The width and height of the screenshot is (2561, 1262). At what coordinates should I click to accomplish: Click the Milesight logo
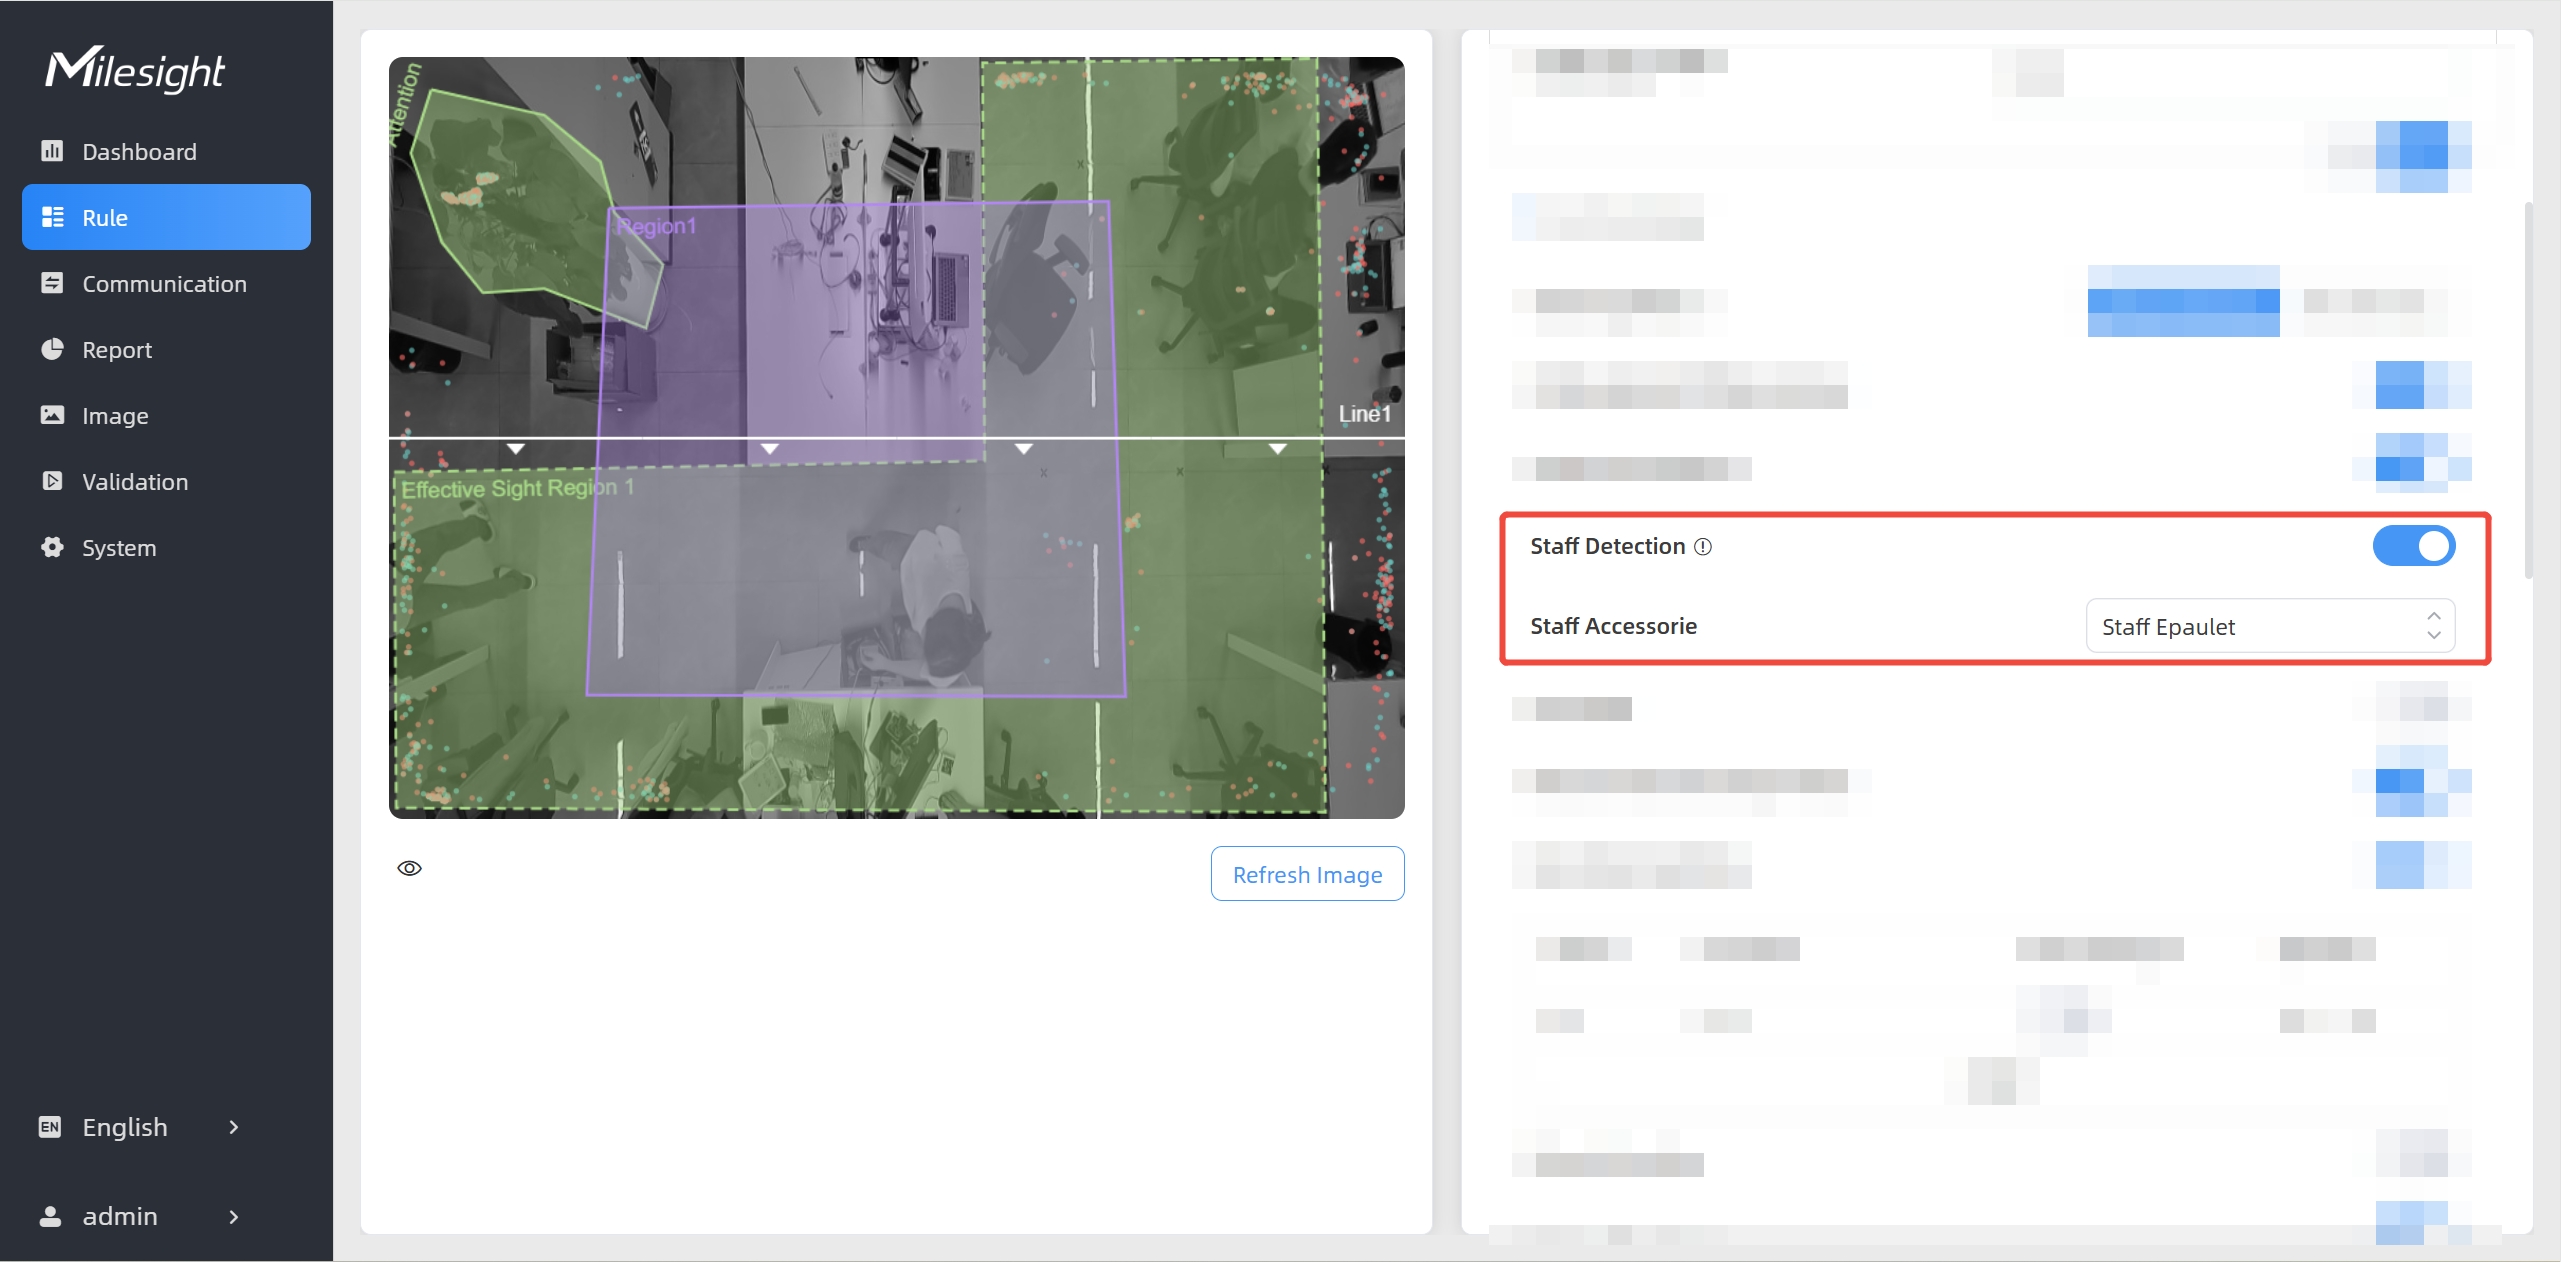point(135,69)
